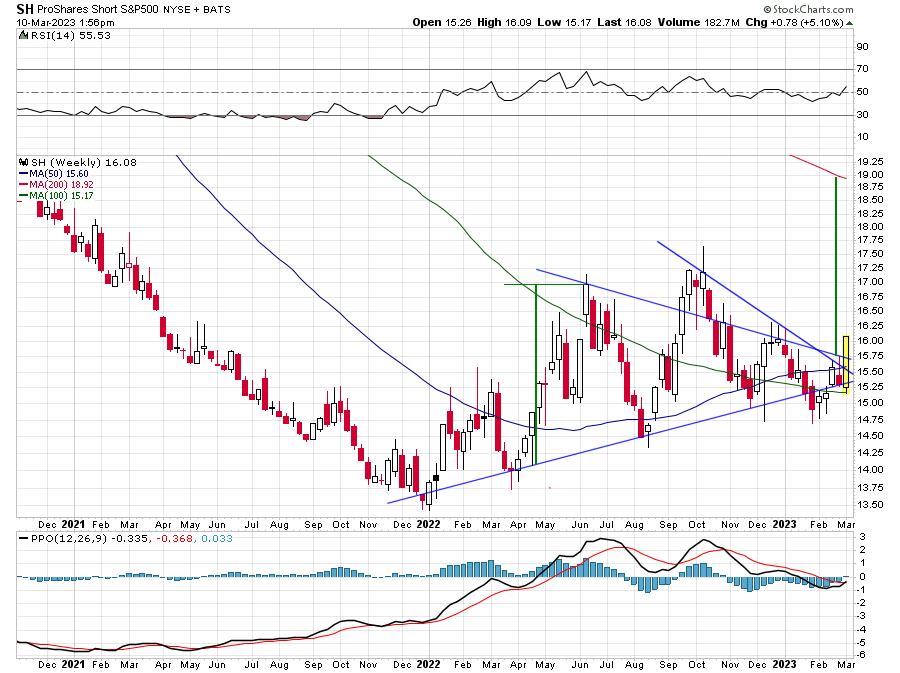Click the candlestick icon before SH (Weekly)
This screenshot has width=900, height=673.
coord(24,162)
